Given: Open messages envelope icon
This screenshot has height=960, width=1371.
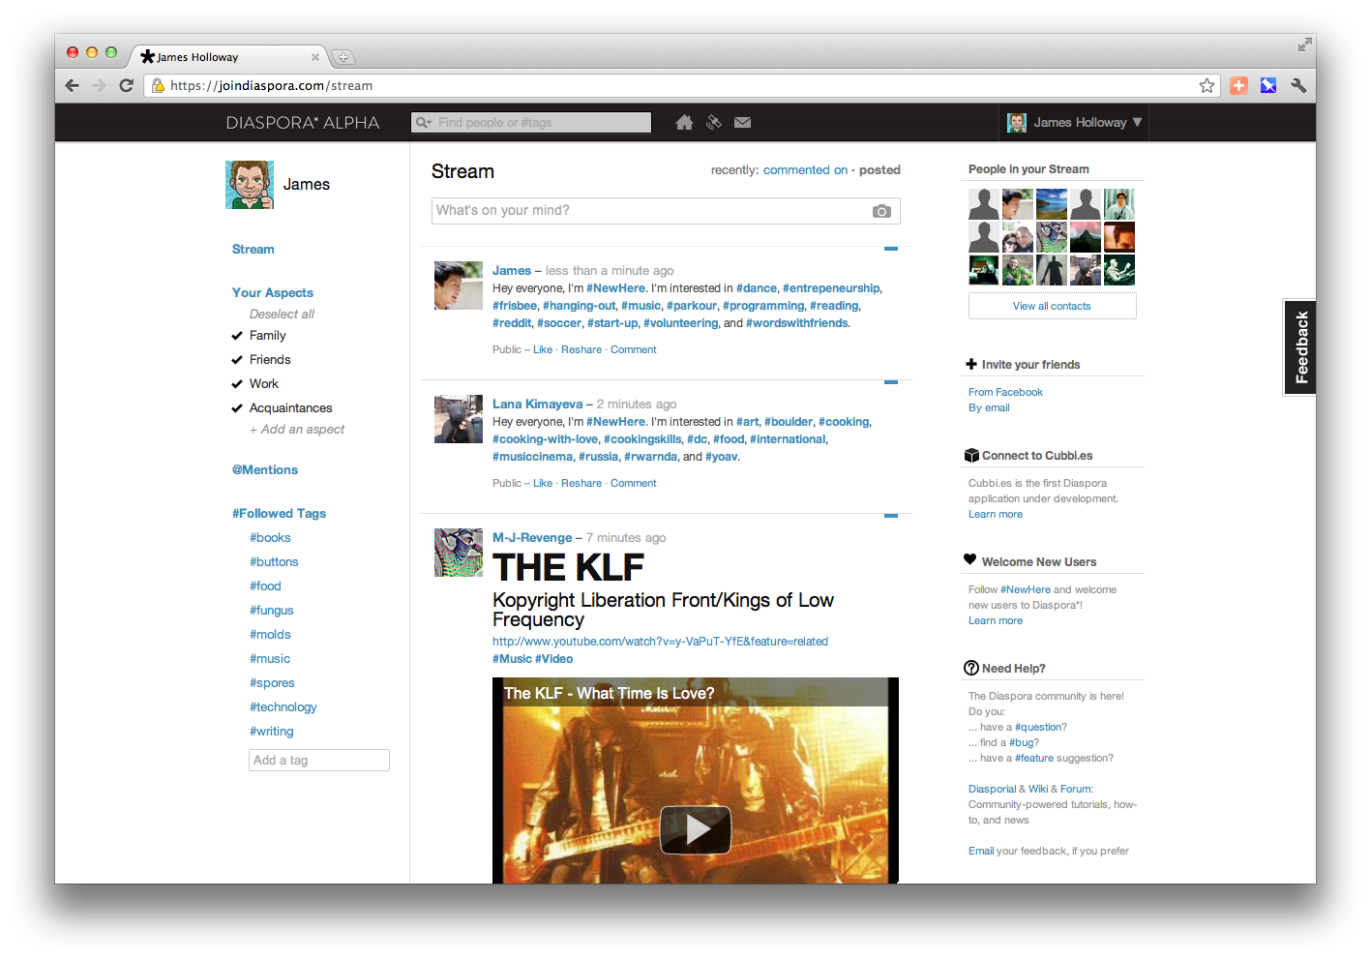Looking at the screenshot, I should click(742, 122).
